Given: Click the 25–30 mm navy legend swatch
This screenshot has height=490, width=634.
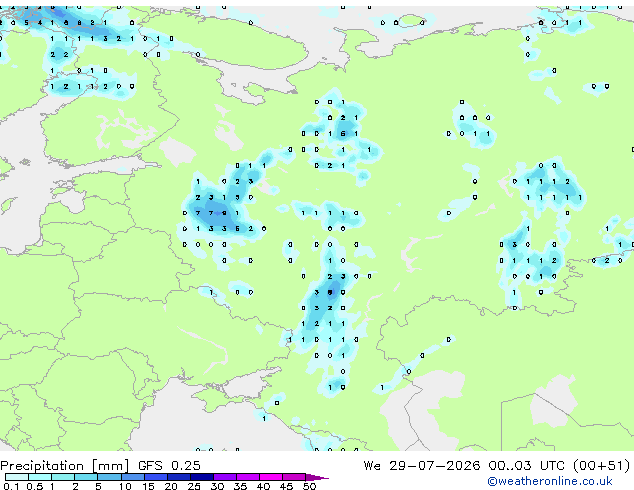Looking at the screenshot, I should (202, 477).
